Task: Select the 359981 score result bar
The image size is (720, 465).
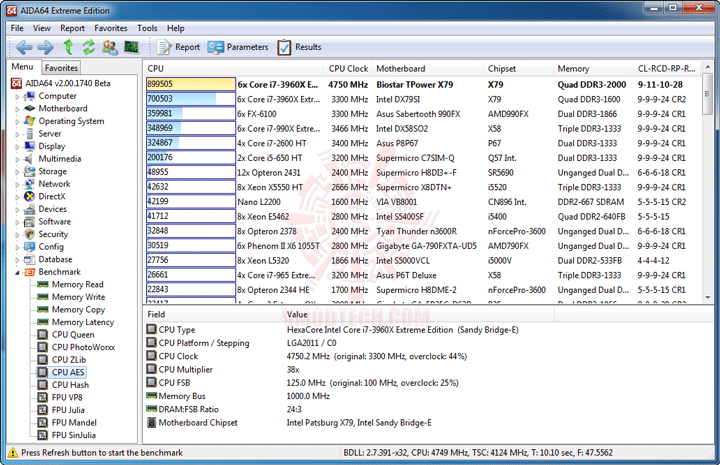Action: click(x=191, y=114)
